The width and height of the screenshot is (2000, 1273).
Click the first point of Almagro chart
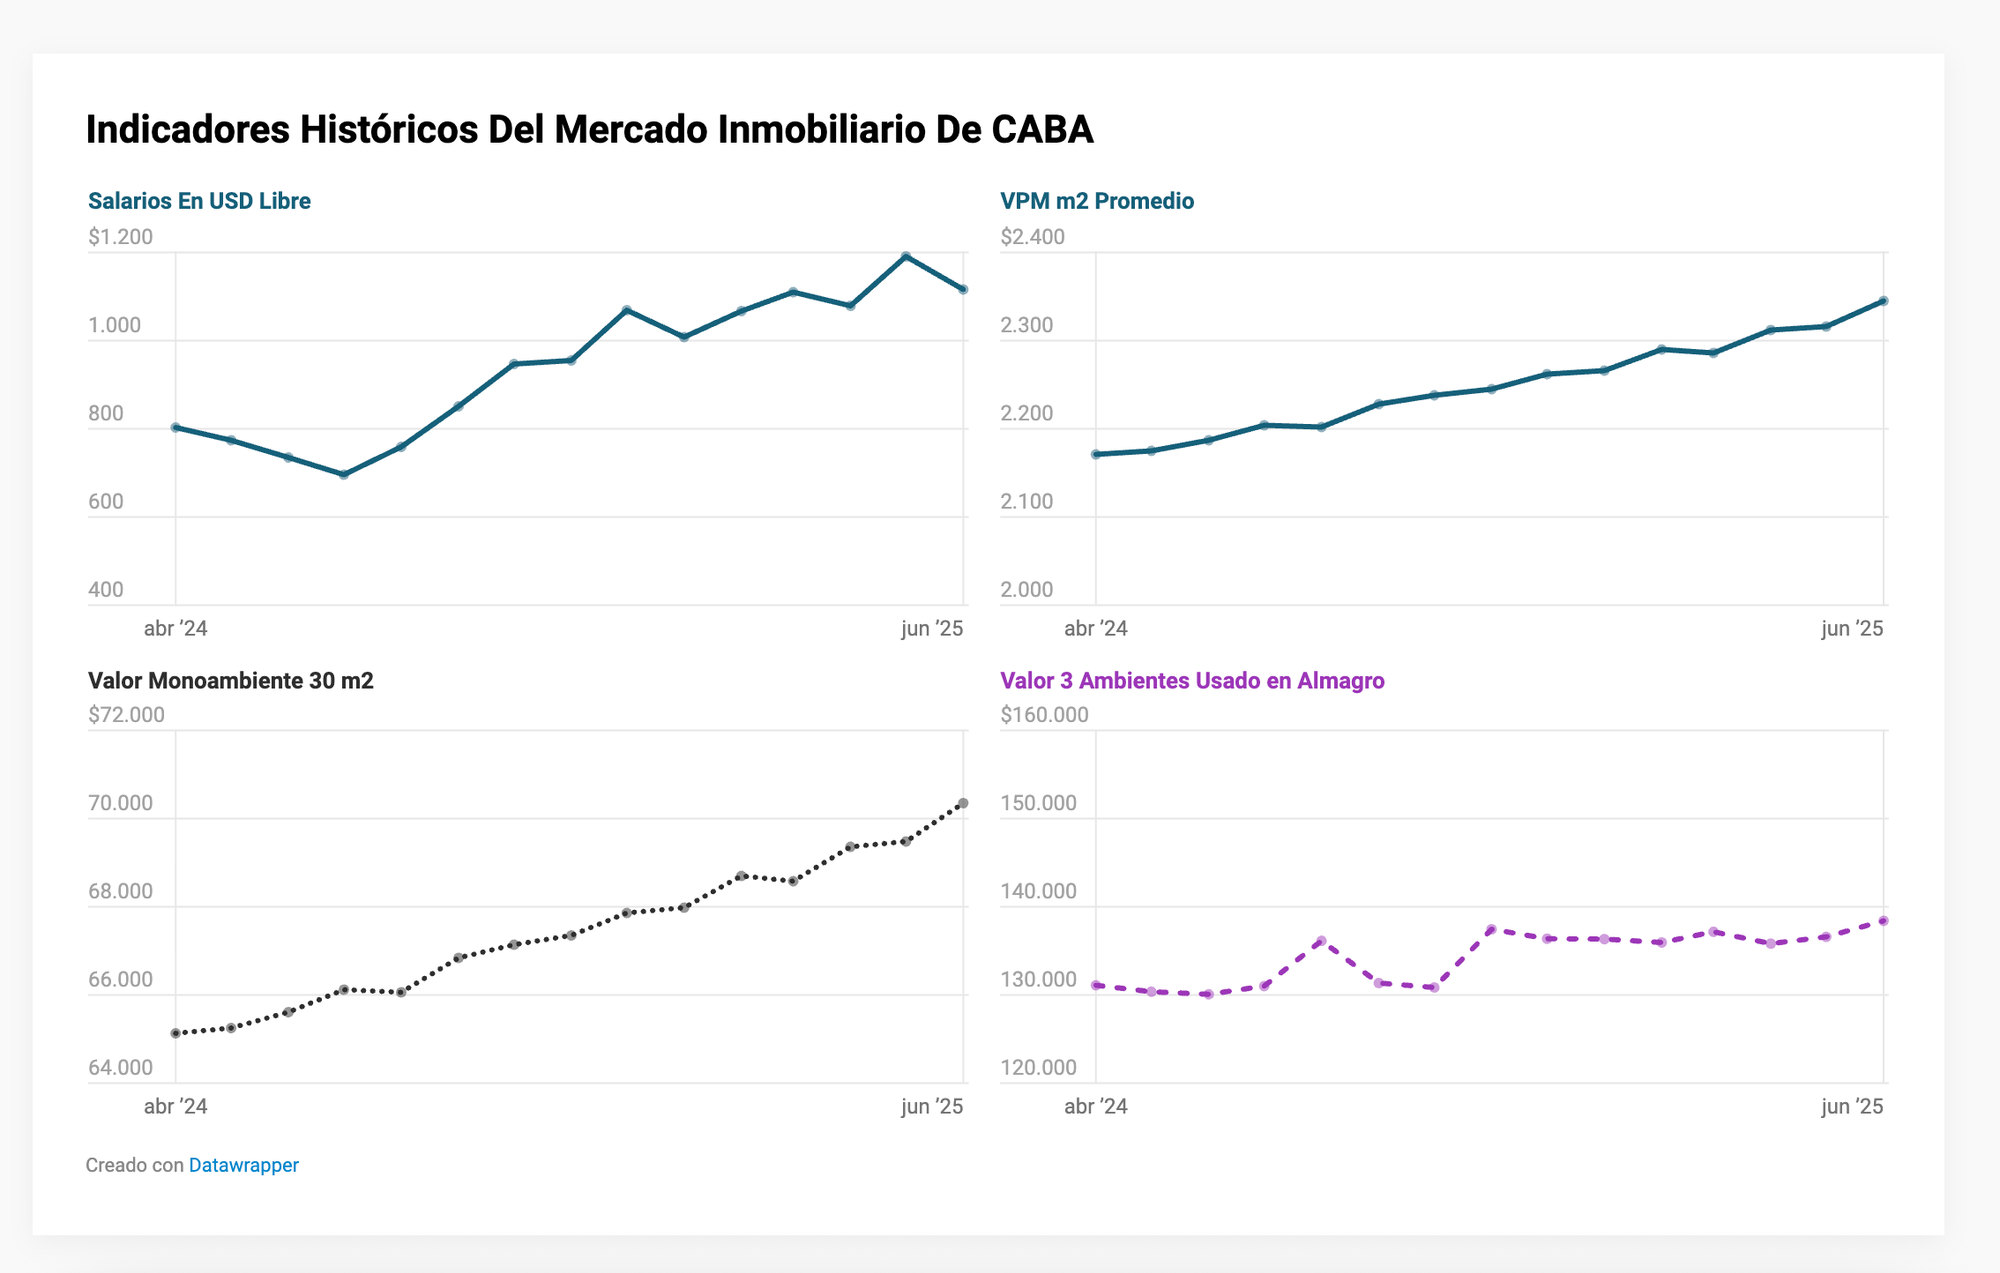point(1096,985)
